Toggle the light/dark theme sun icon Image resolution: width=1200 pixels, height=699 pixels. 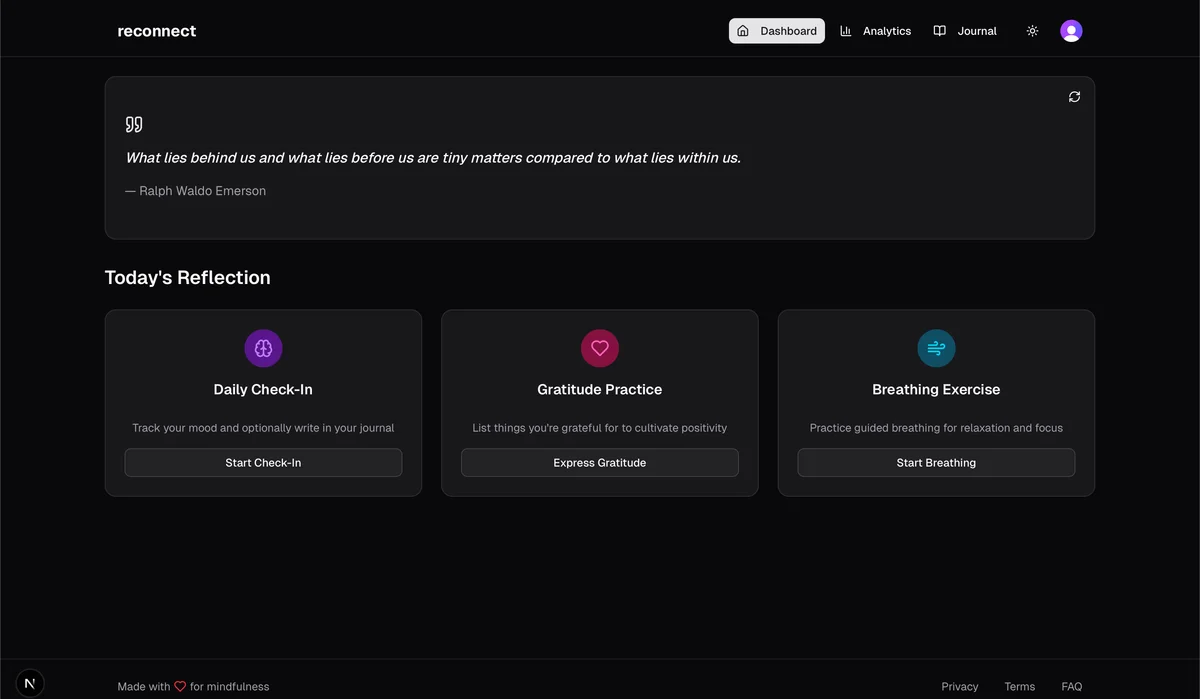[x=1032, y=31]
